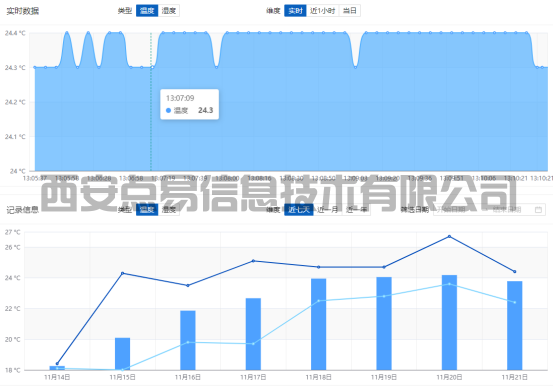Click the 13:07:09 data point on live chart
553x388 pixels.
pyautogui.click(x=152, y=67)
